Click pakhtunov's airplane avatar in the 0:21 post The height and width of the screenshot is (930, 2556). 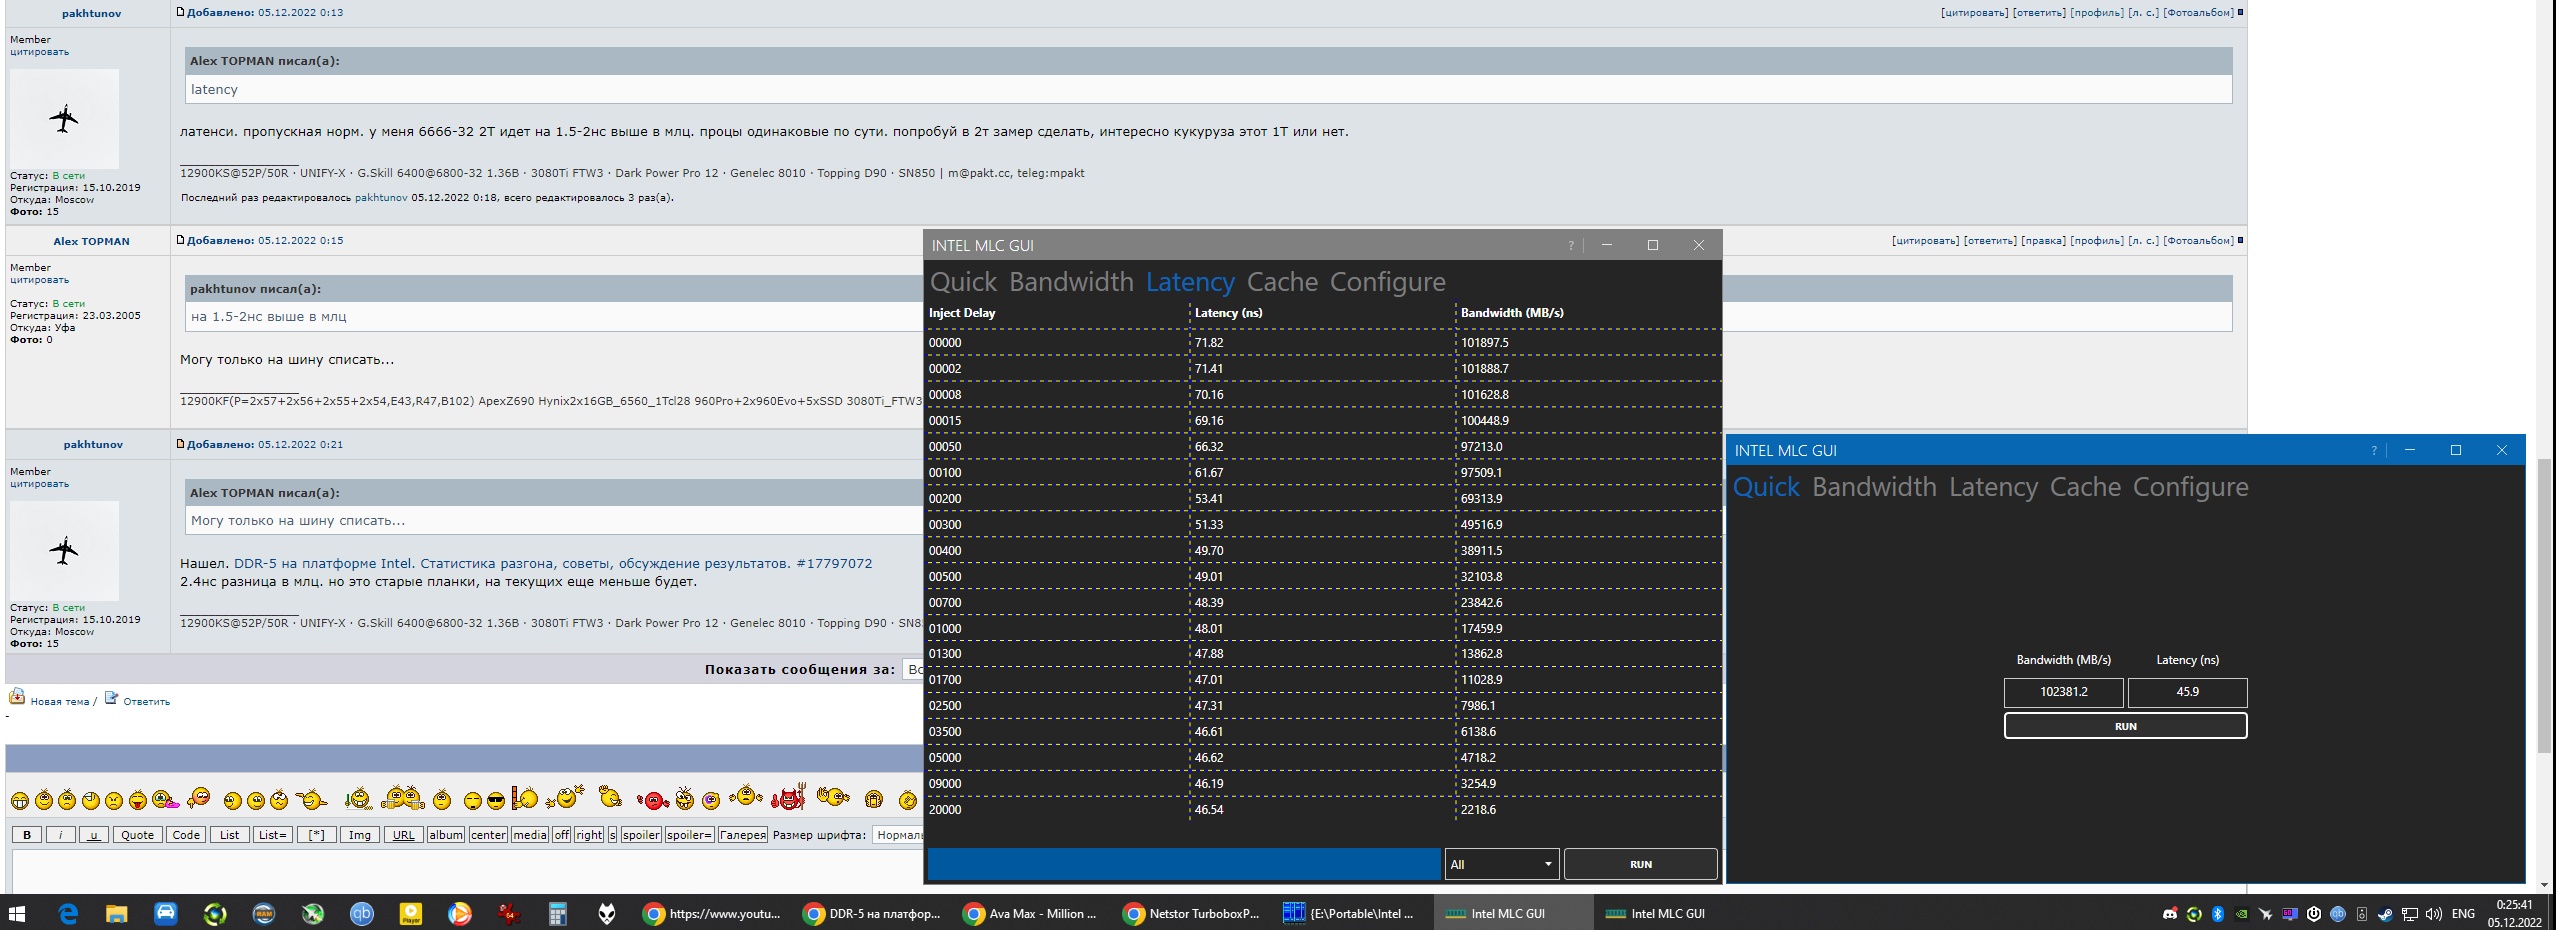[x=64, y=551]
